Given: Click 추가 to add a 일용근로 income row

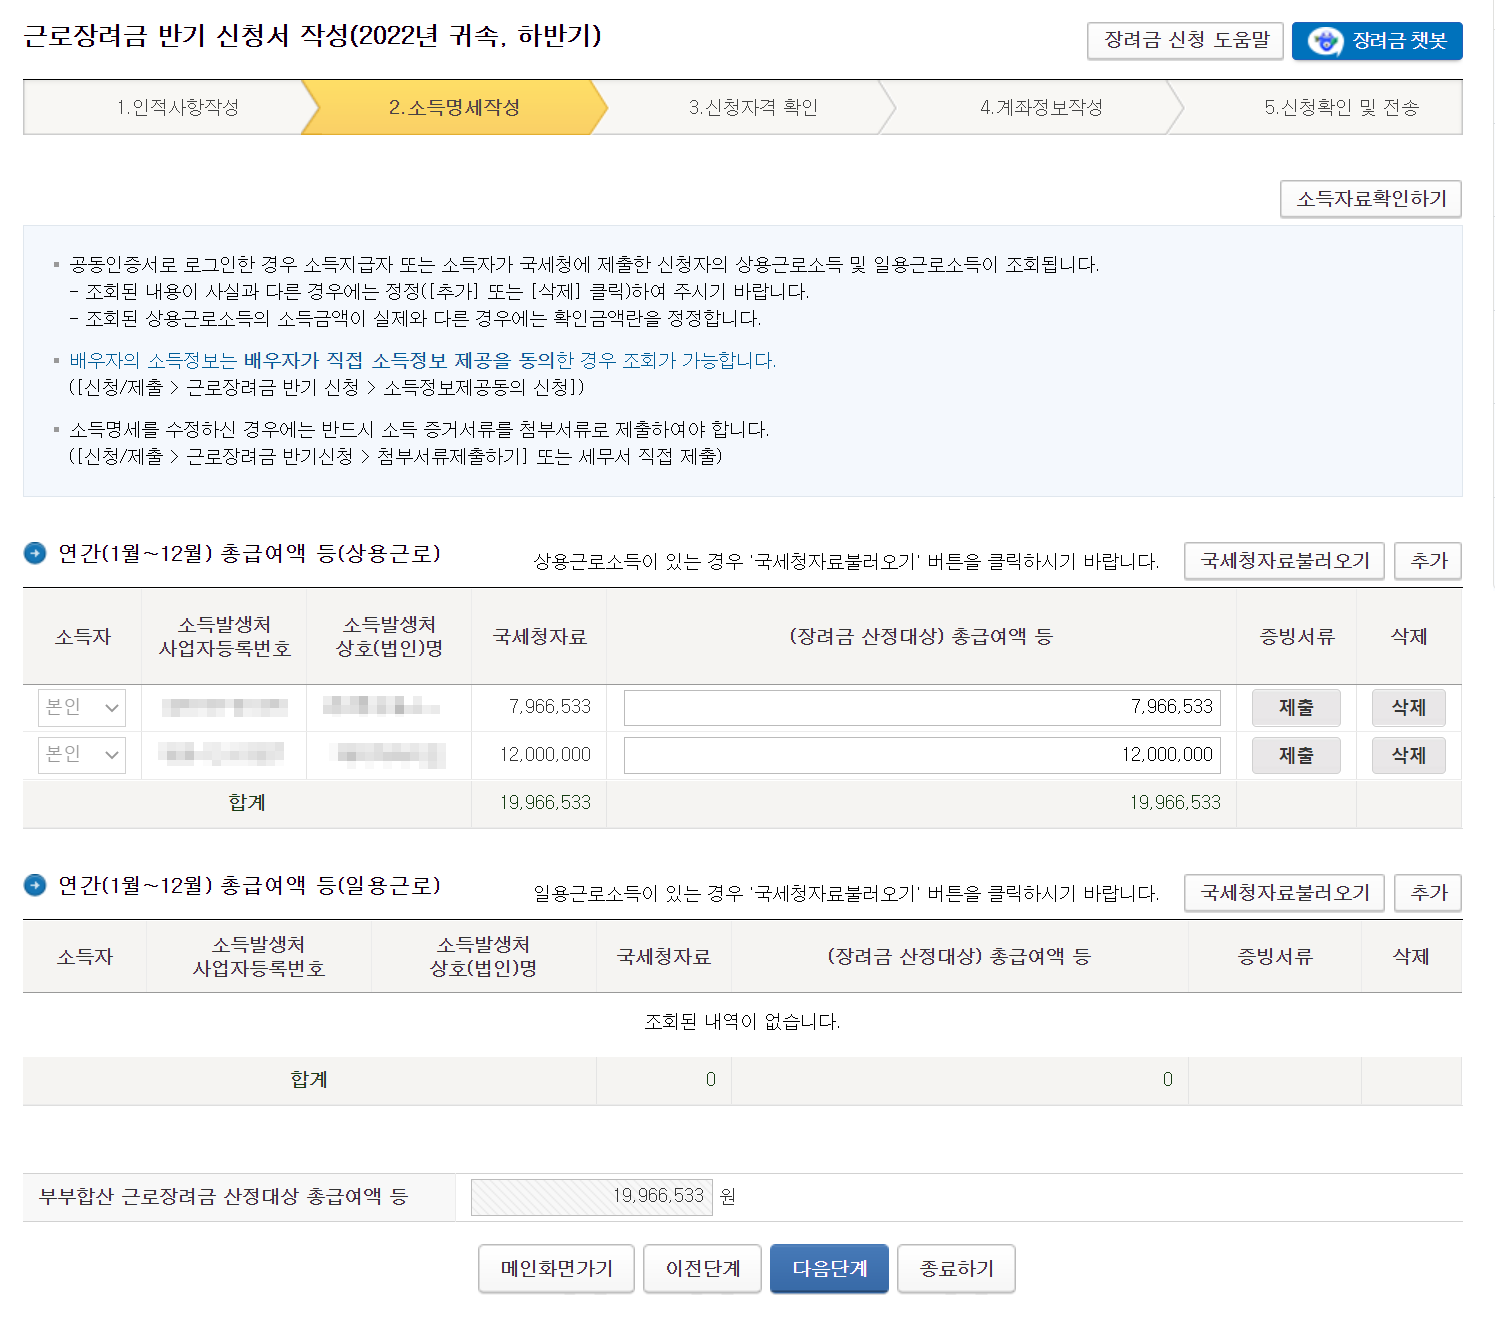Looking at the screenshot, I should pos(1428,893).
